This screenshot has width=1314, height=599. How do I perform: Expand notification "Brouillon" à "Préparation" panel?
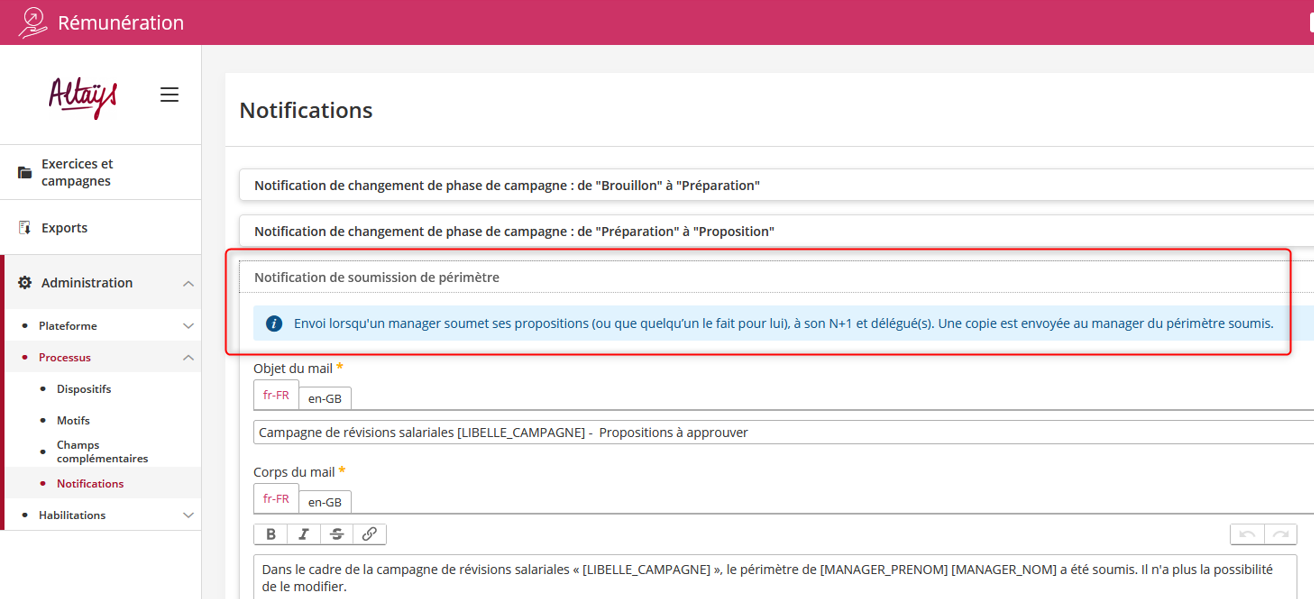tap(507, 186)
